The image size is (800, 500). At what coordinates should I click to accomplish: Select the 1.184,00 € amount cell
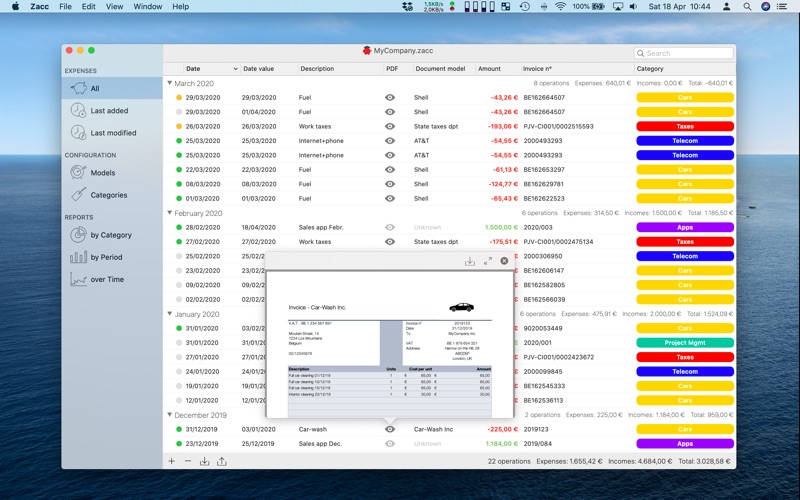502,444
